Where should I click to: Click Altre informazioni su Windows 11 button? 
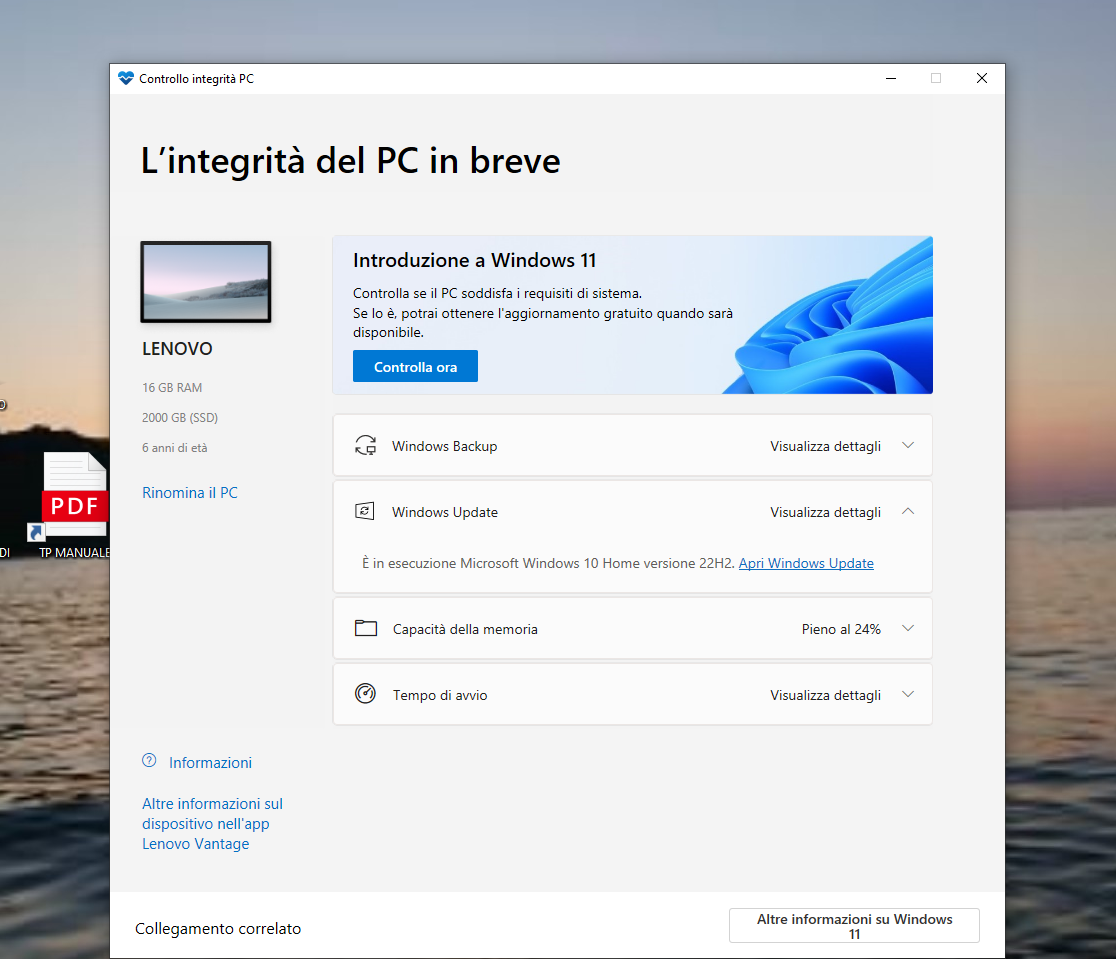[854, 926]
